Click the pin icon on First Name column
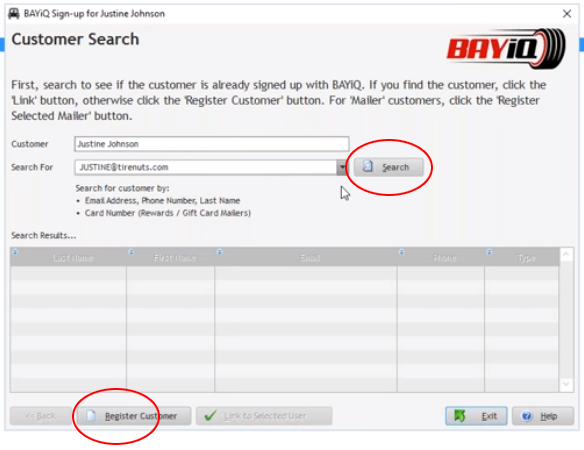584x450 pixels. [x=131, y=252]
